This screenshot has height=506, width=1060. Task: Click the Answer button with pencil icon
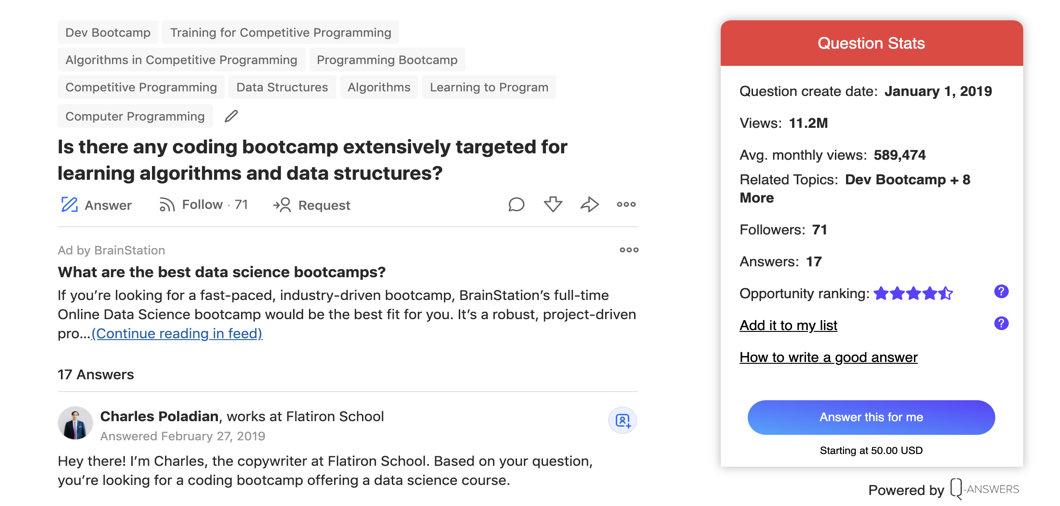tap(96, 205)
